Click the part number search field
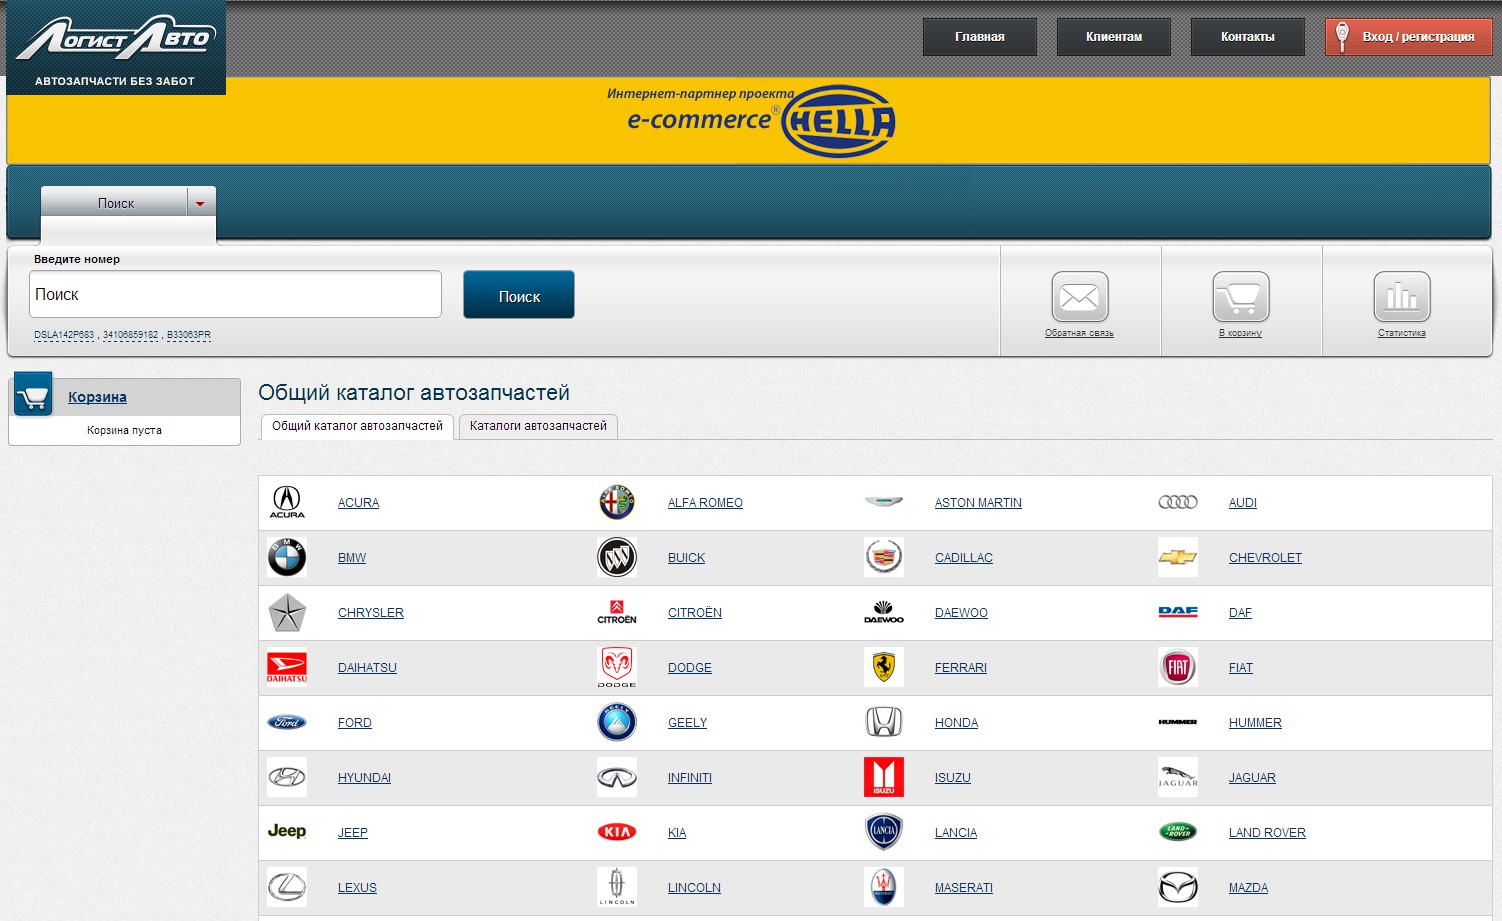 click(x=236, y=294)
